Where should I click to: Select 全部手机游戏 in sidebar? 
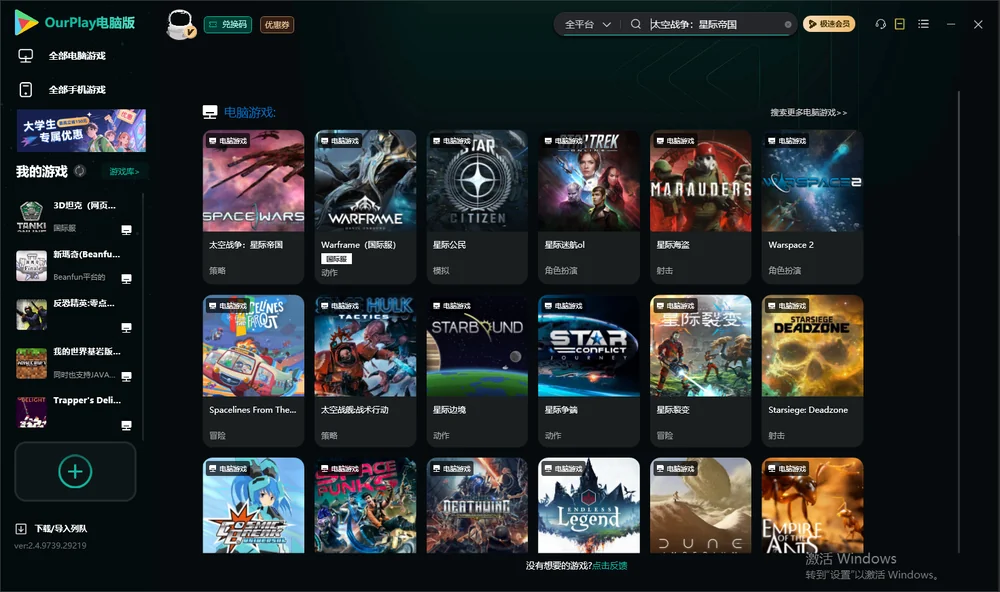(77, 89)
